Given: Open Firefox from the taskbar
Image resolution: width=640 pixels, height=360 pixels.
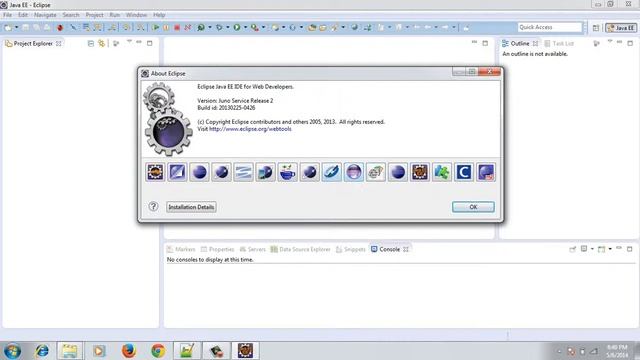Looking at the screenshot, I should (x=129, y=351).
